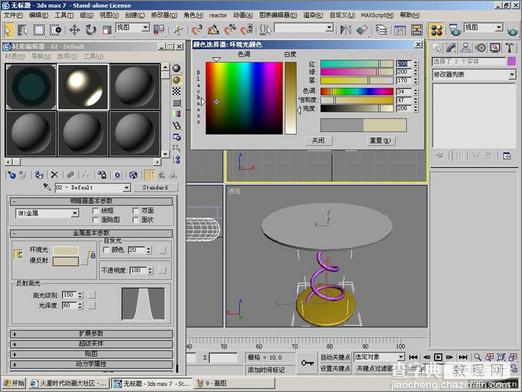
Task: Open the (M)金属 shader type dropdown
Action: click(x=47, y=213)
